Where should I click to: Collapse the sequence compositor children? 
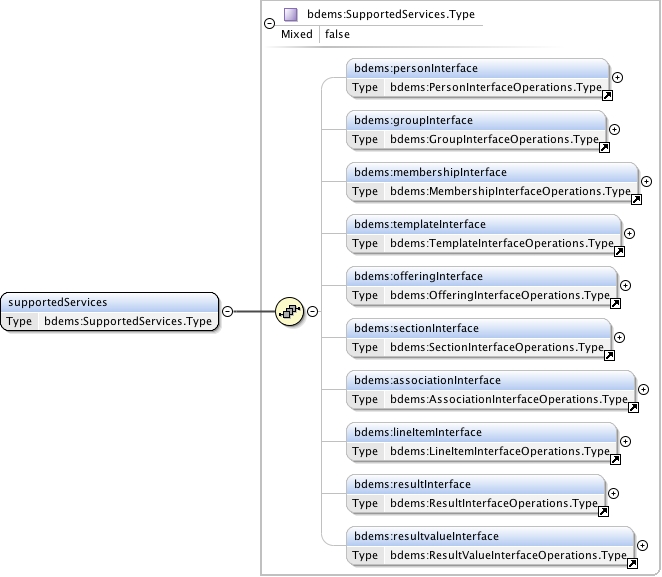click(313, 311)
